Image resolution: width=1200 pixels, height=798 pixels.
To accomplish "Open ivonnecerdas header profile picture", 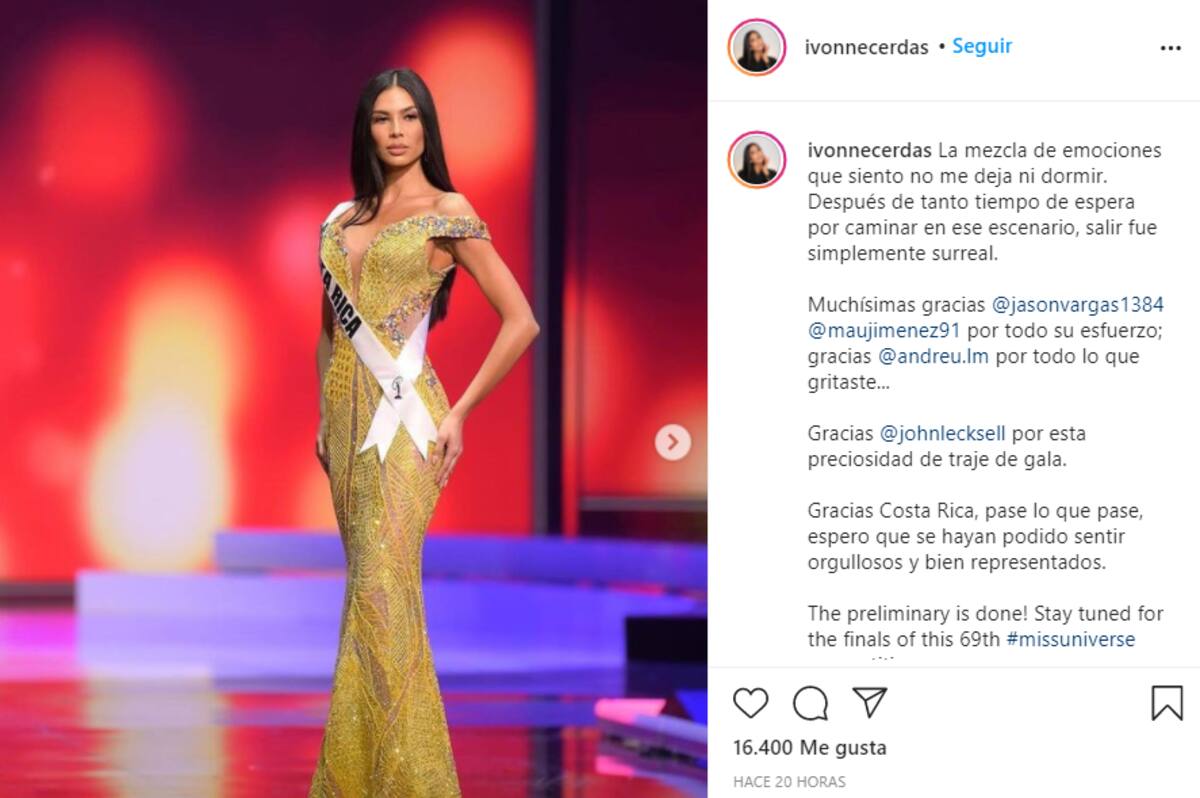I will click(x=757, y=47).
